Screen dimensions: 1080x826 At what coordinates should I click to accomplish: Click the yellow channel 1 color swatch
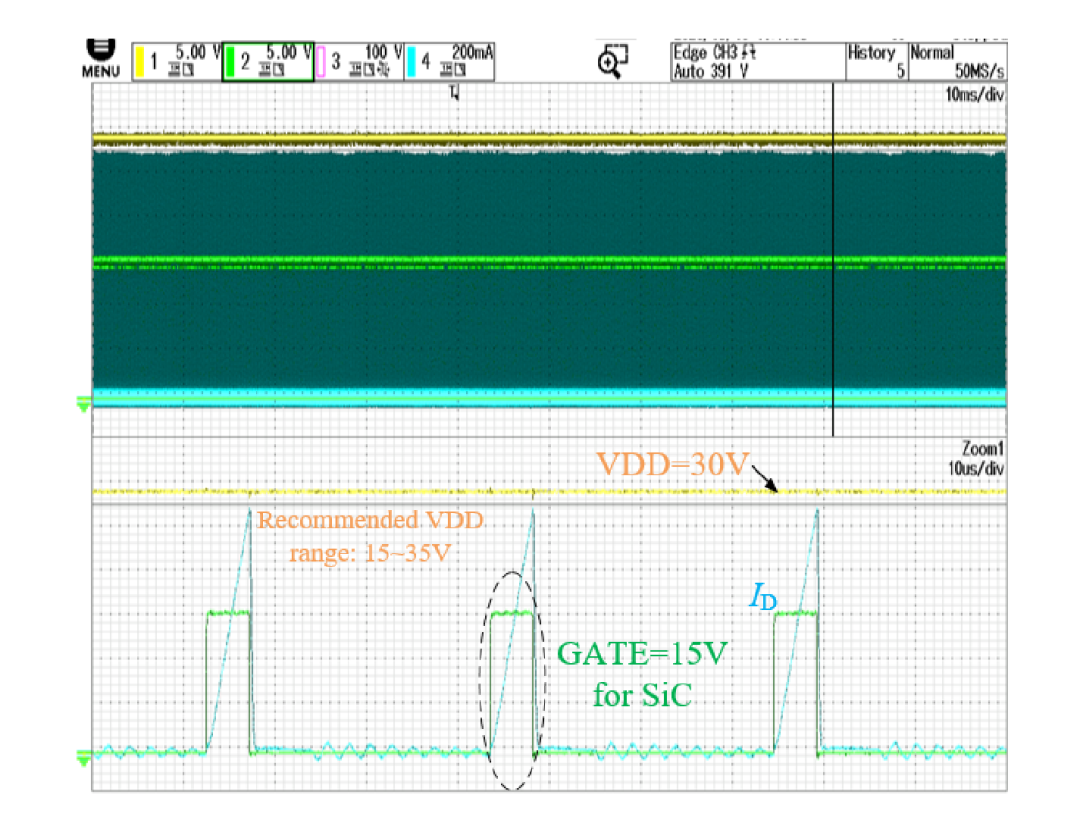[139, 61]
